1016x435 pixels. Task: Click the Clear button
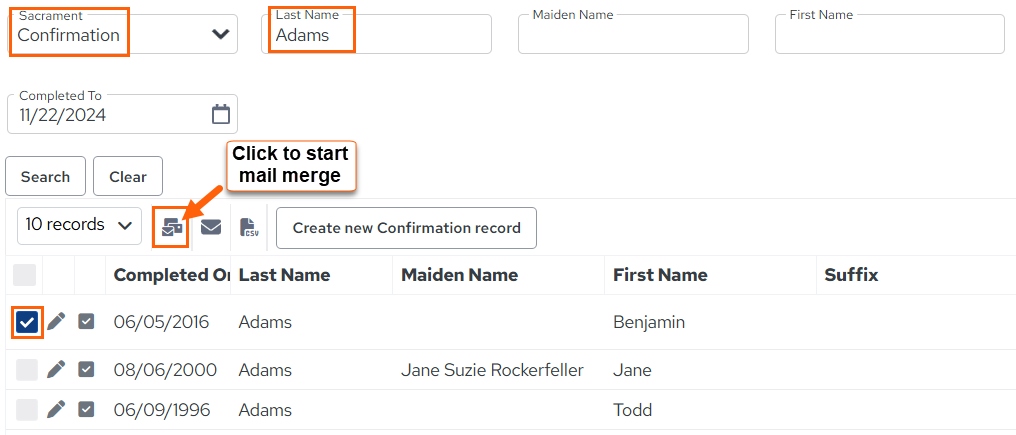coord(128,176)
